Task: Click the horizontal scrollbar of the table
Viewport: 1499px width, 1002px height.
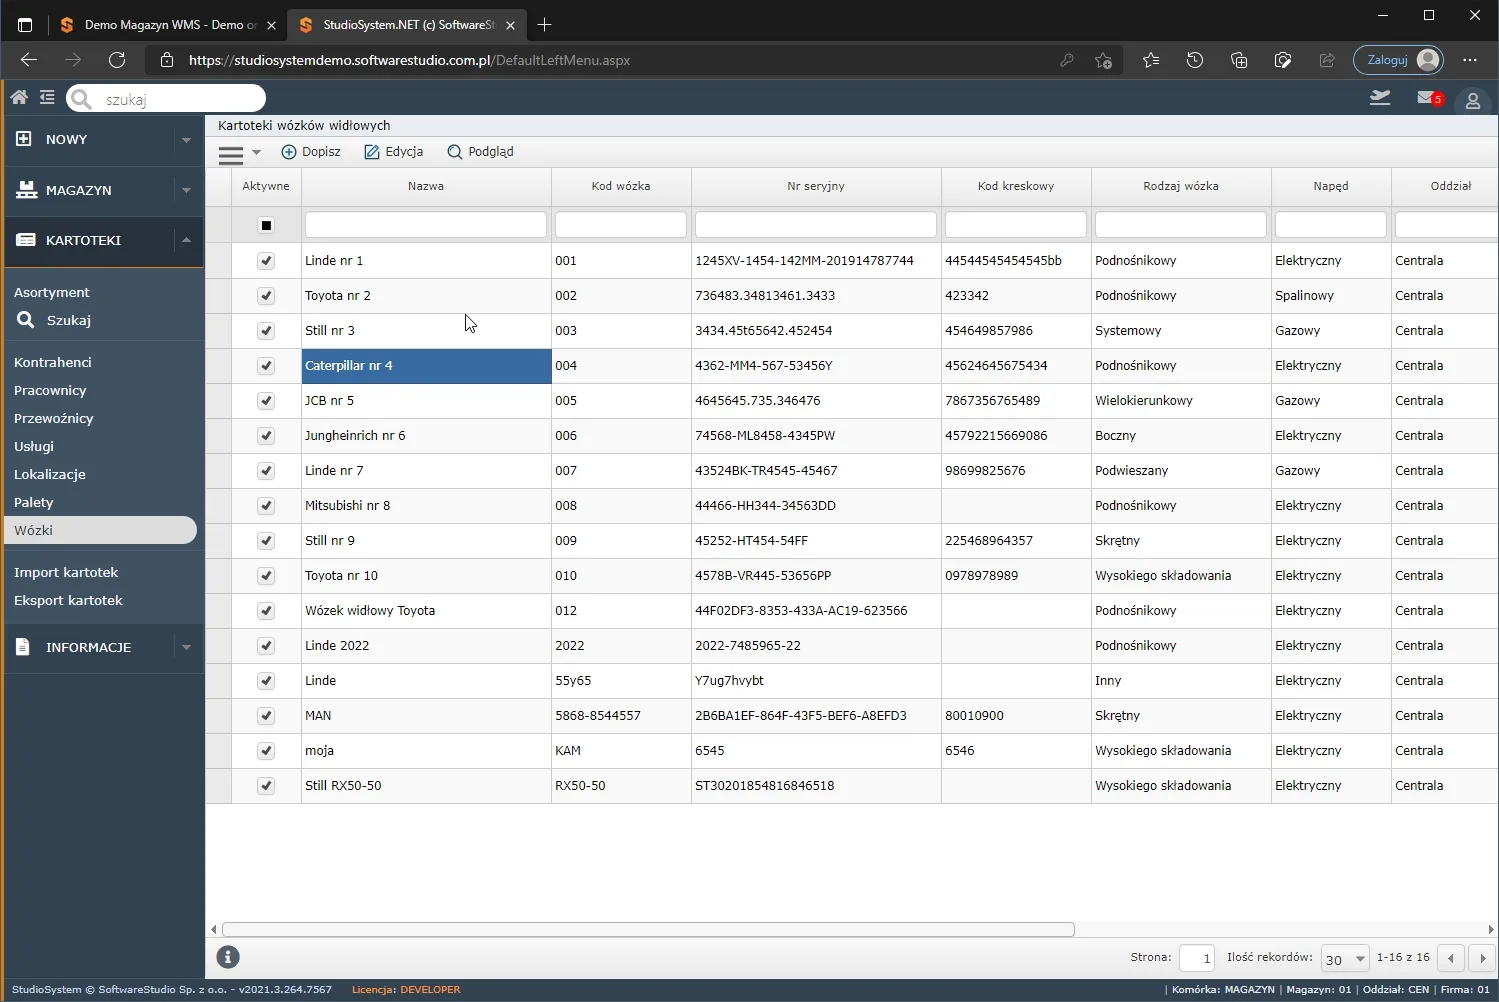Action: 648,929
